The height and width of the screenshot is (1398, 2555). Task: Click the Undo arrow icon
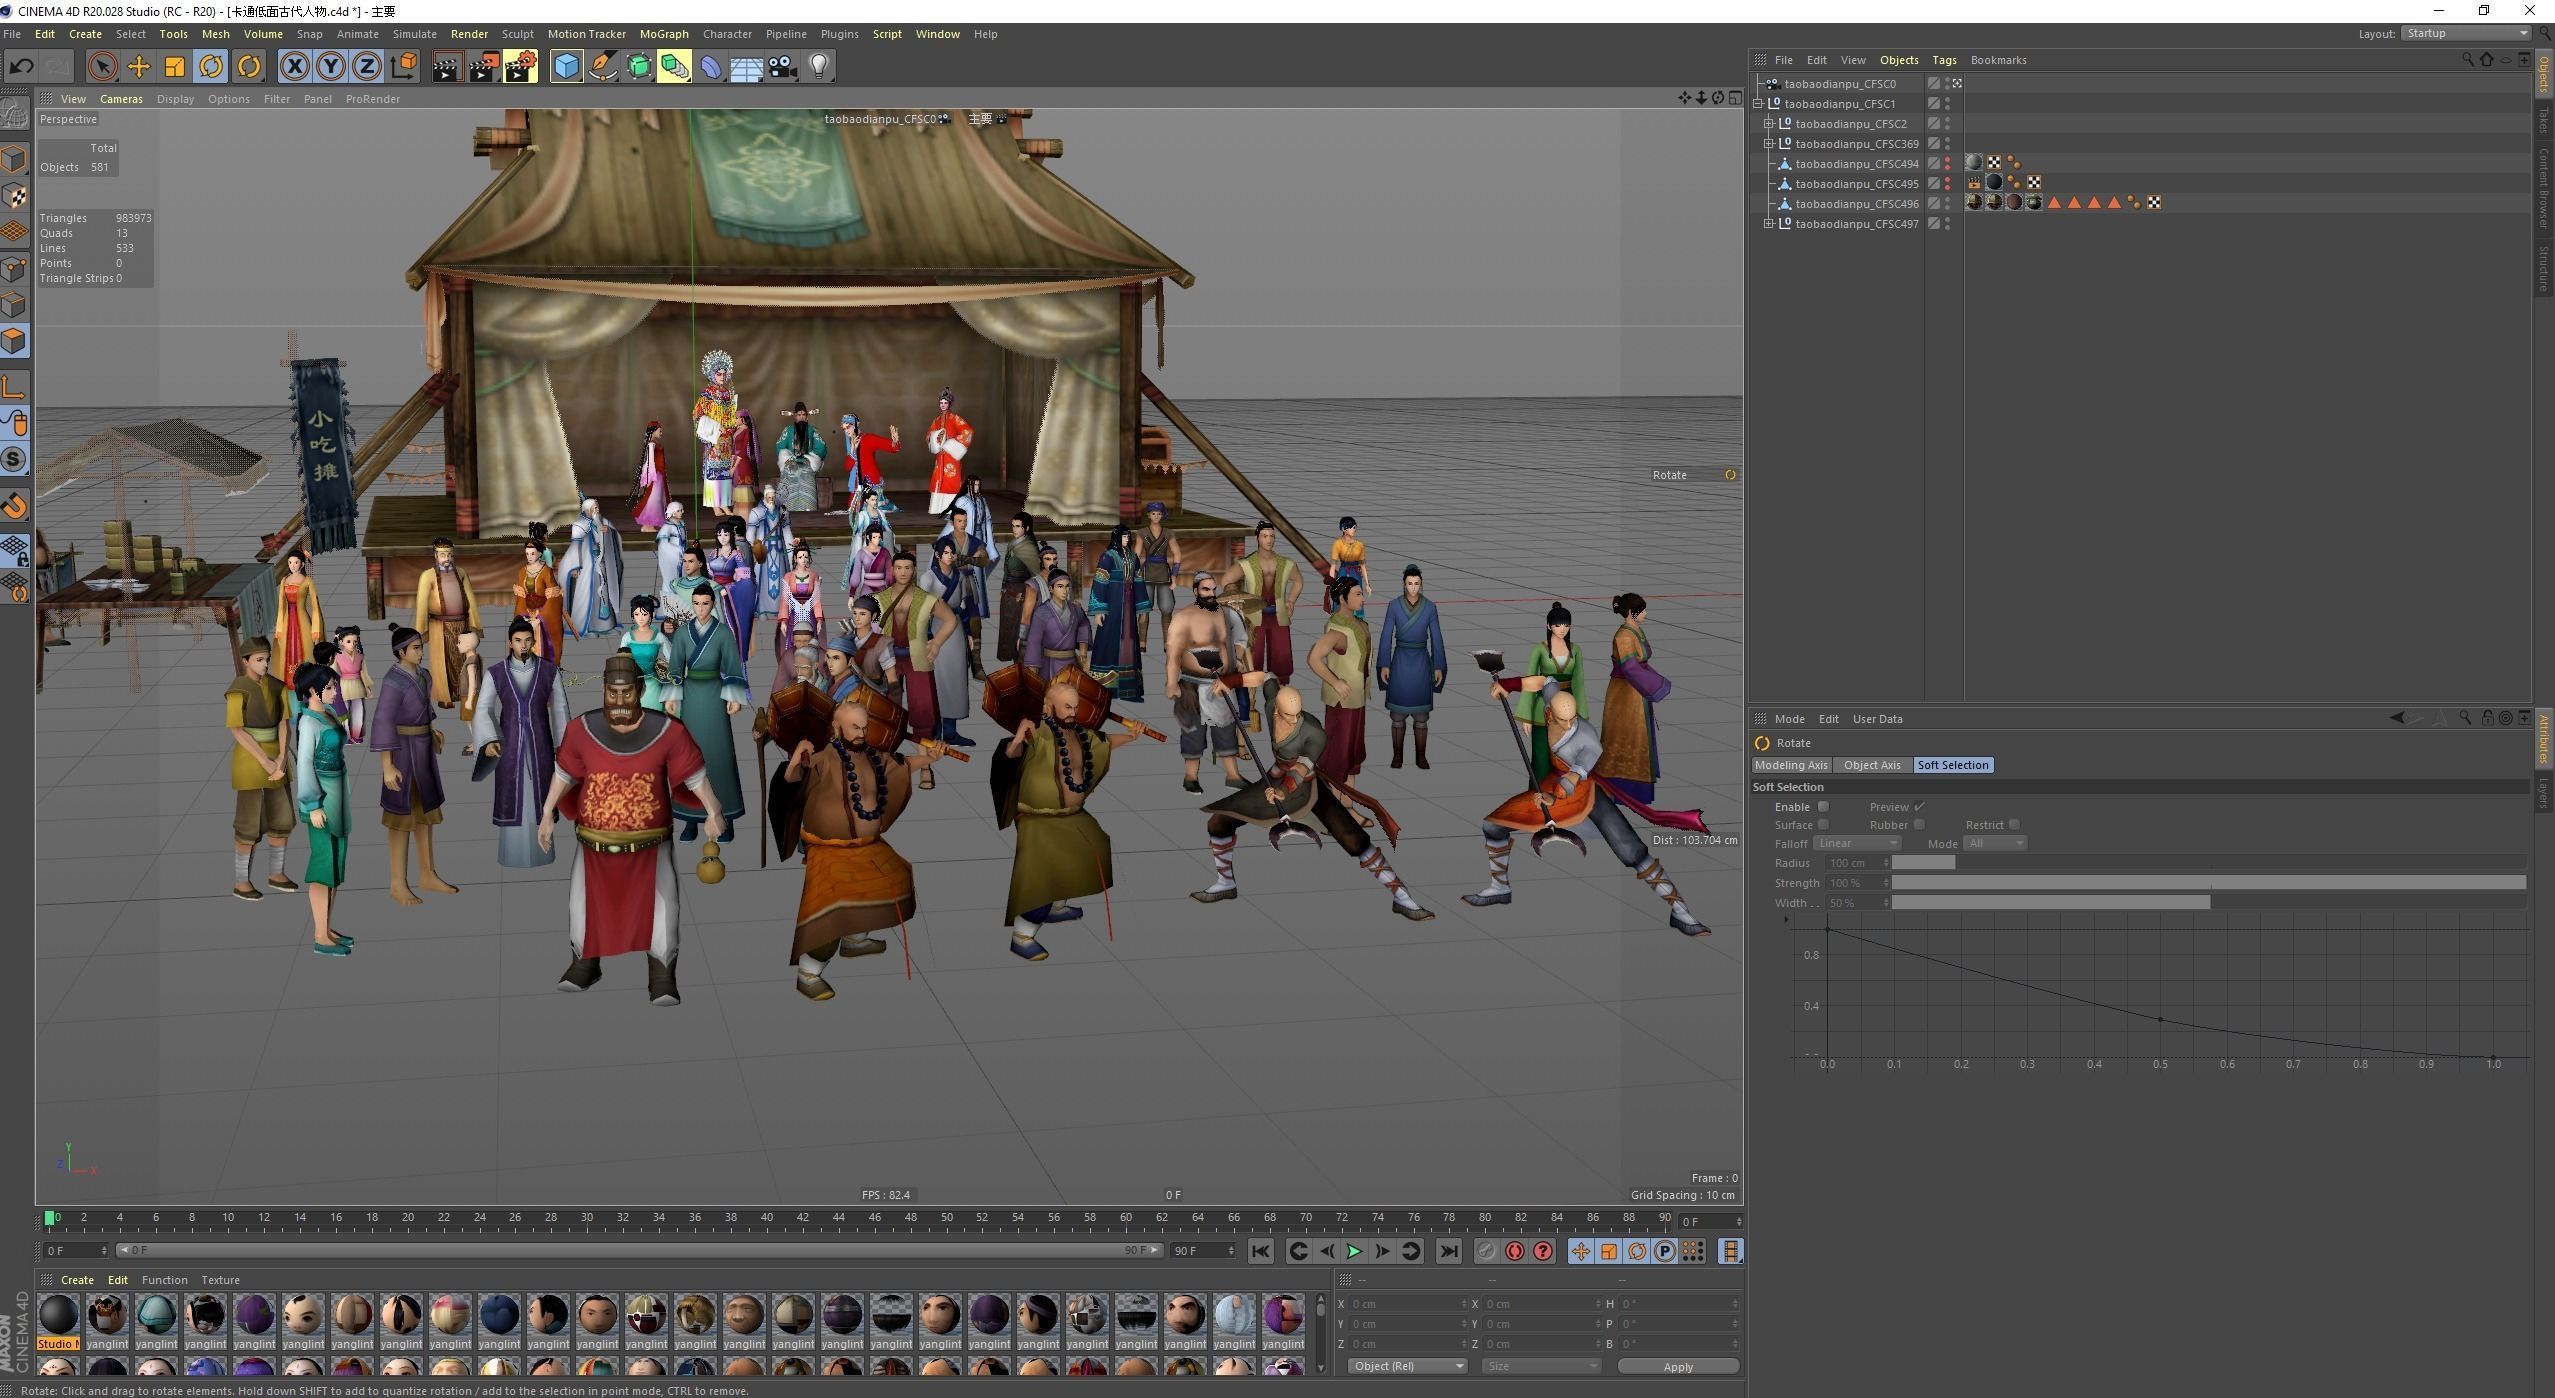pos(21,67)
